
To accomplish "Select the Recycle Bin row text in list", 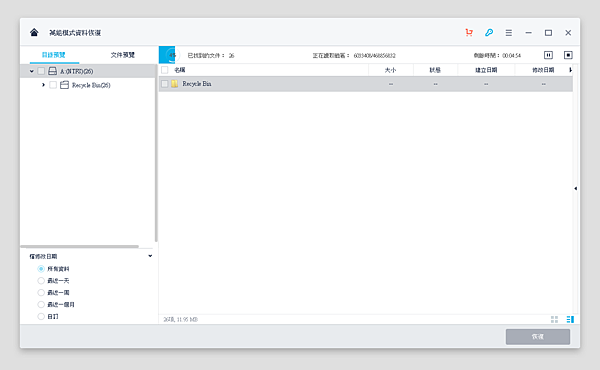I will (x=197, y=84).
